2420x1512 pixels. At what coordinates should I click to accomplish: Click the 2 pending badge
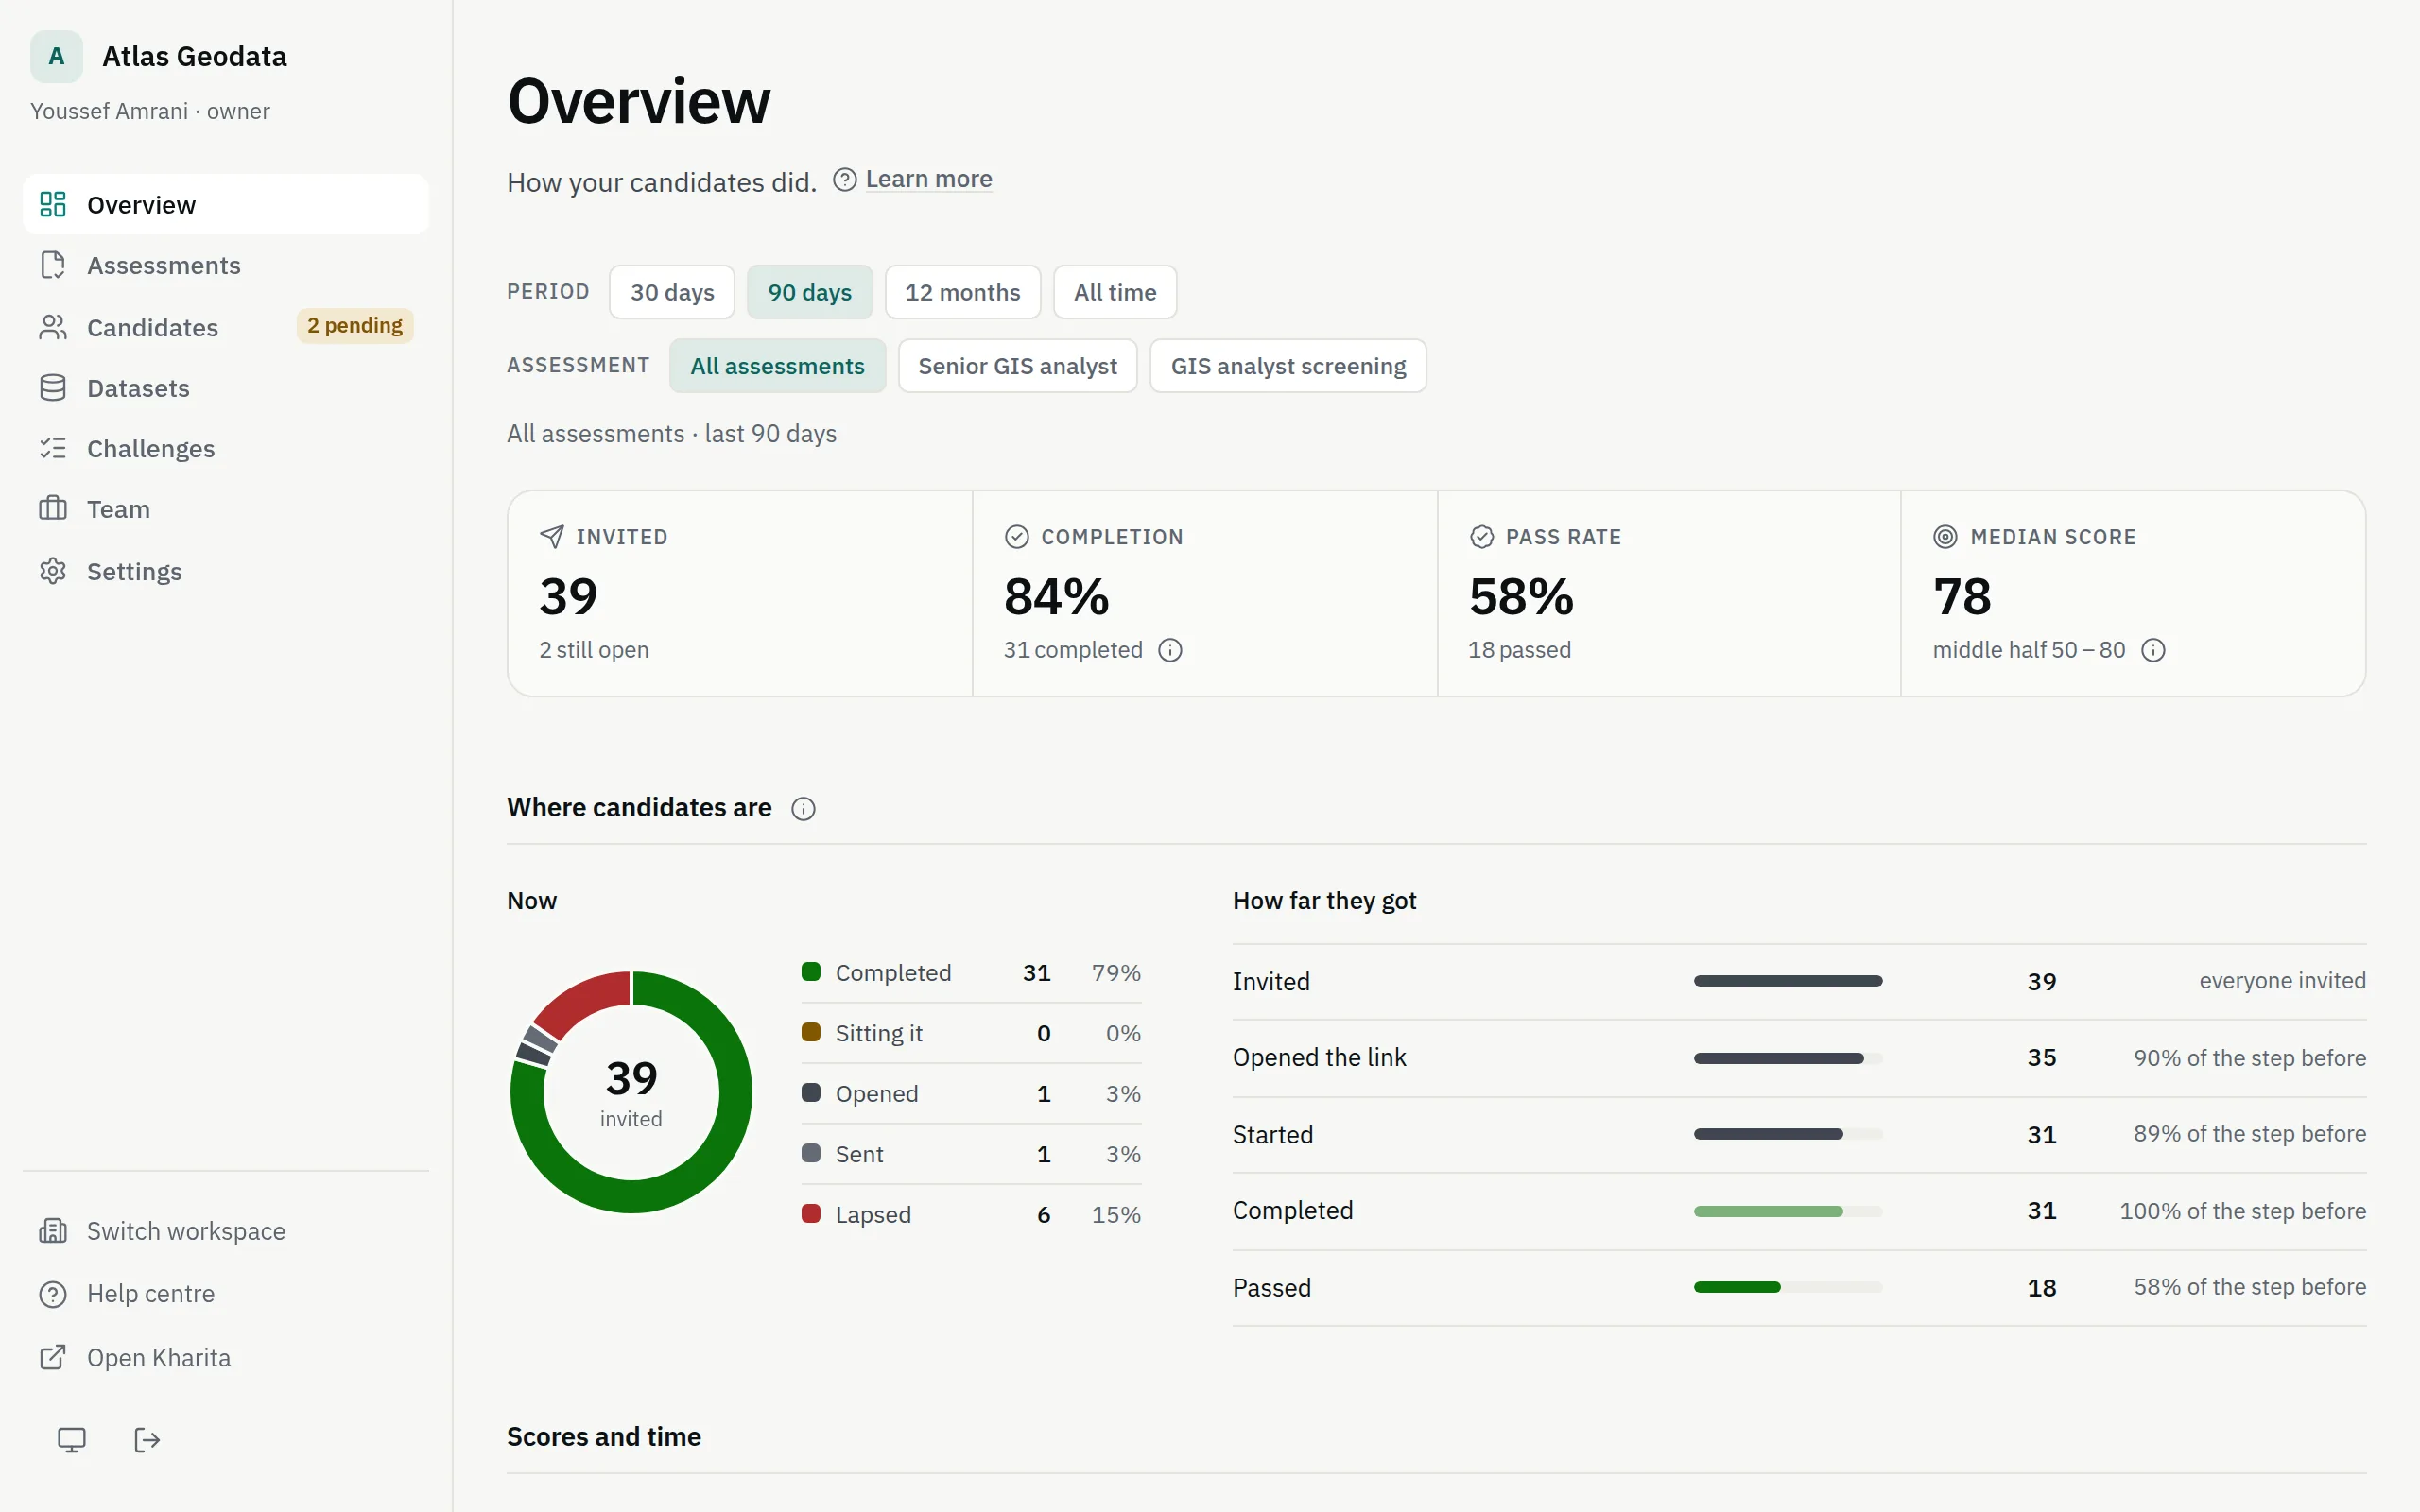tap(355, 325)
